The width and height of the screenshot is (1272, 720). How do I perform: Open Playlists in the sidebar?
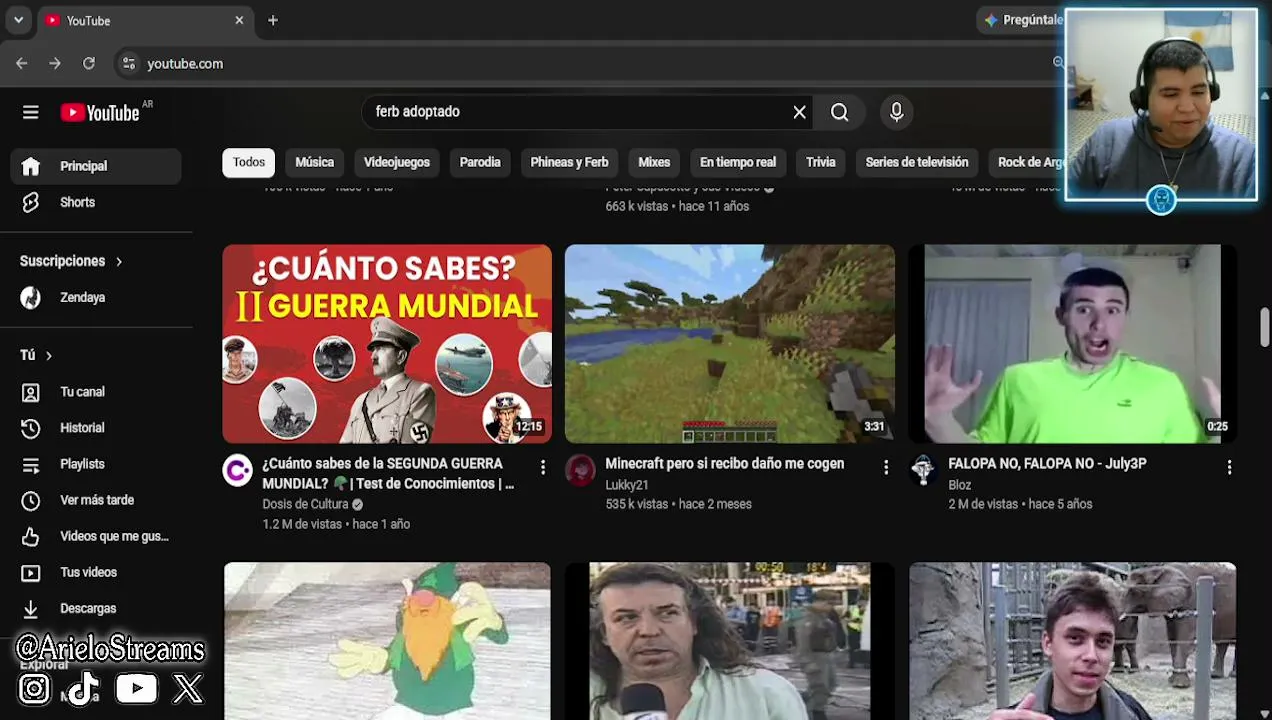pos(96,464)
